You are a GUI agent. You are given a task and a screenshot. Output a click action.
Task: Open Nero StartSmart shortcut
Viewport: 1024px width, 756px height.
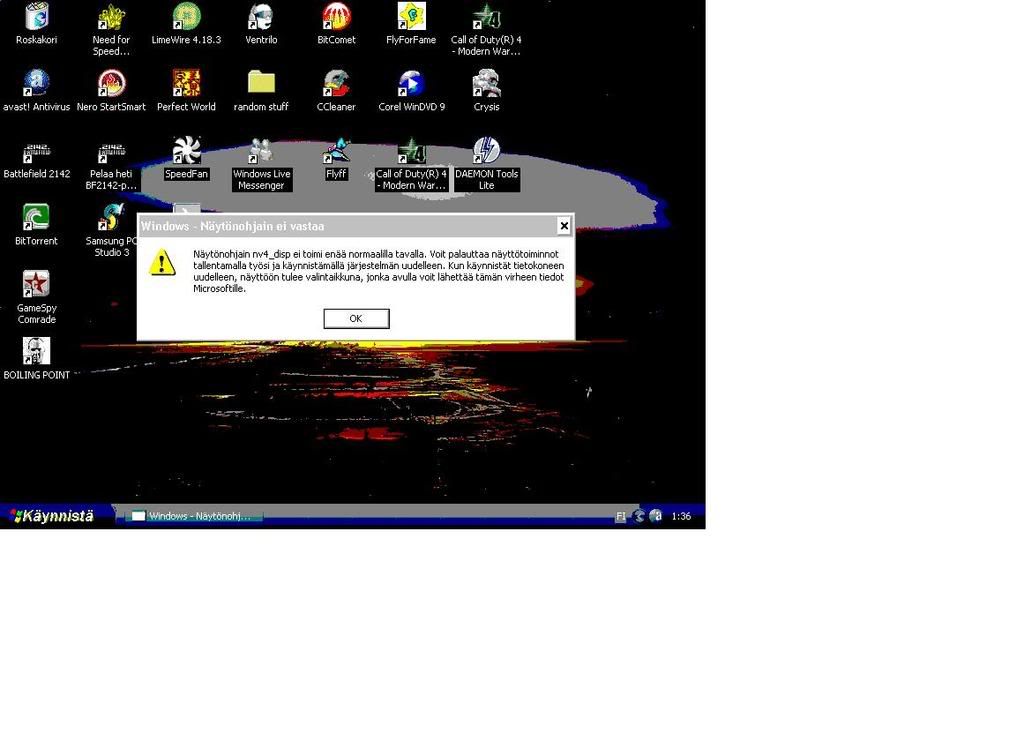point(111,84)
